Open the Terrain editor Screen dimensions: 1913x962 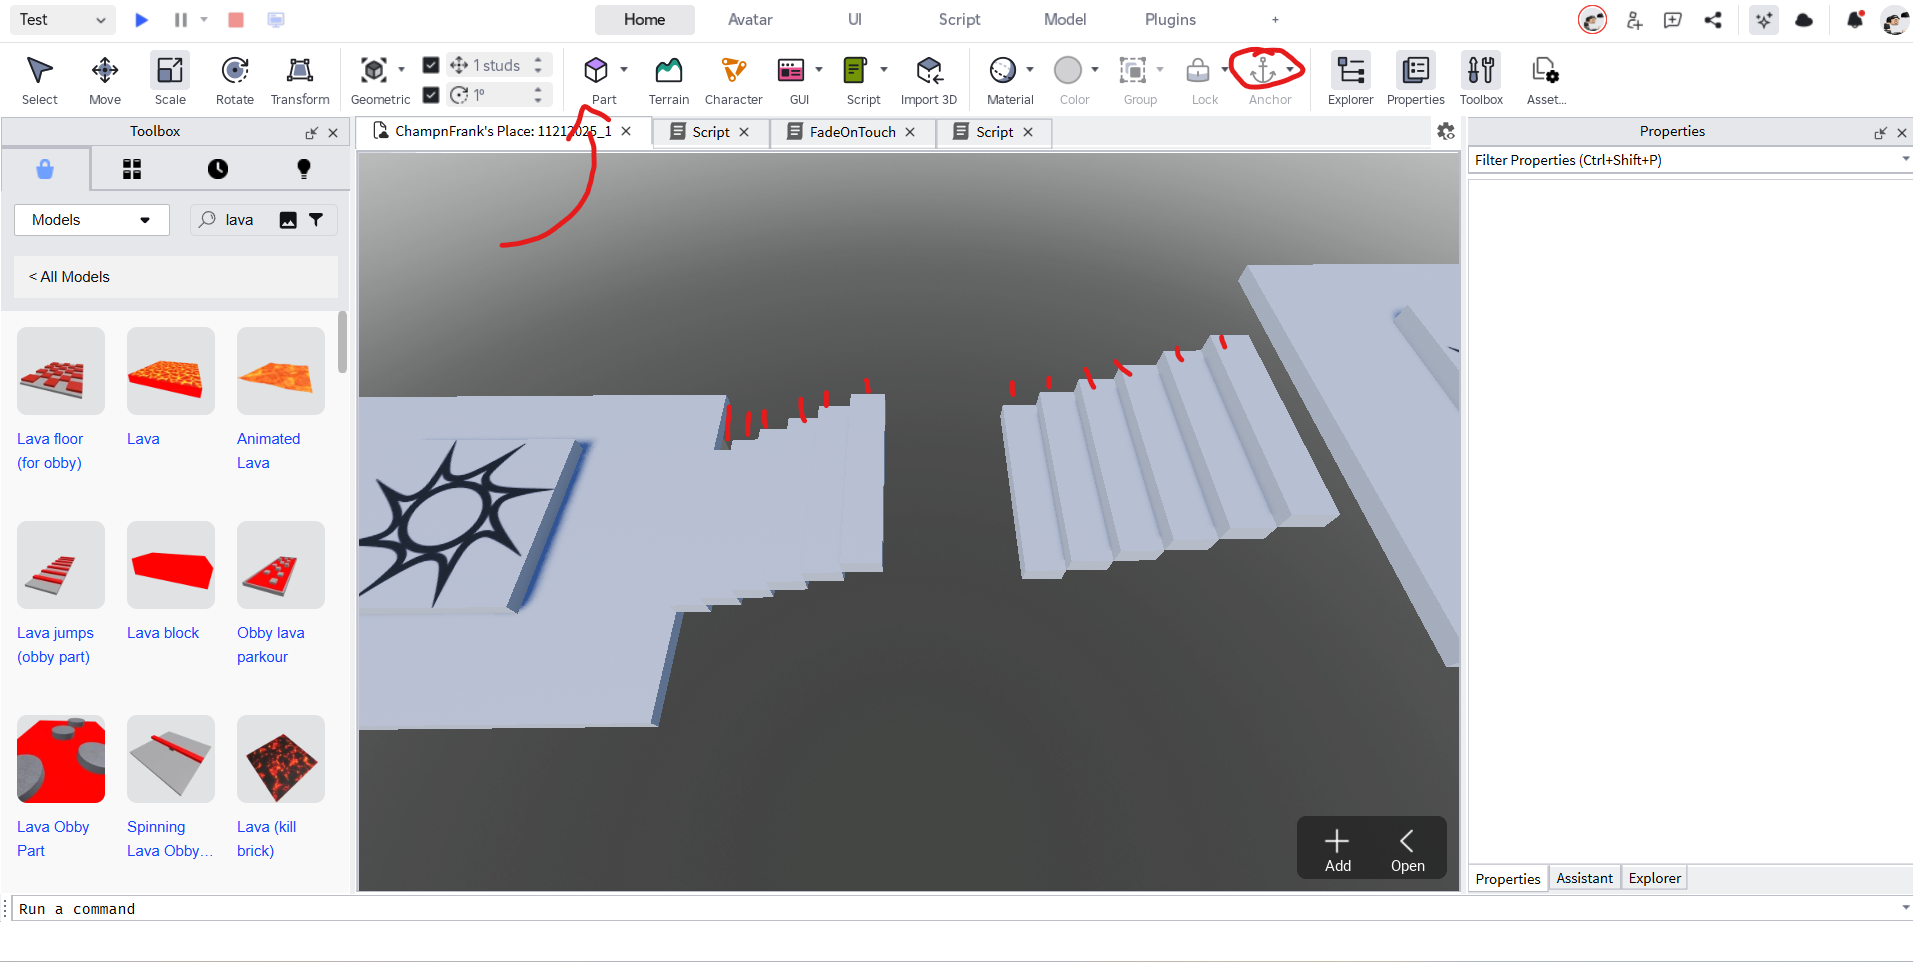pyautogui.click(x=667, y=78)
